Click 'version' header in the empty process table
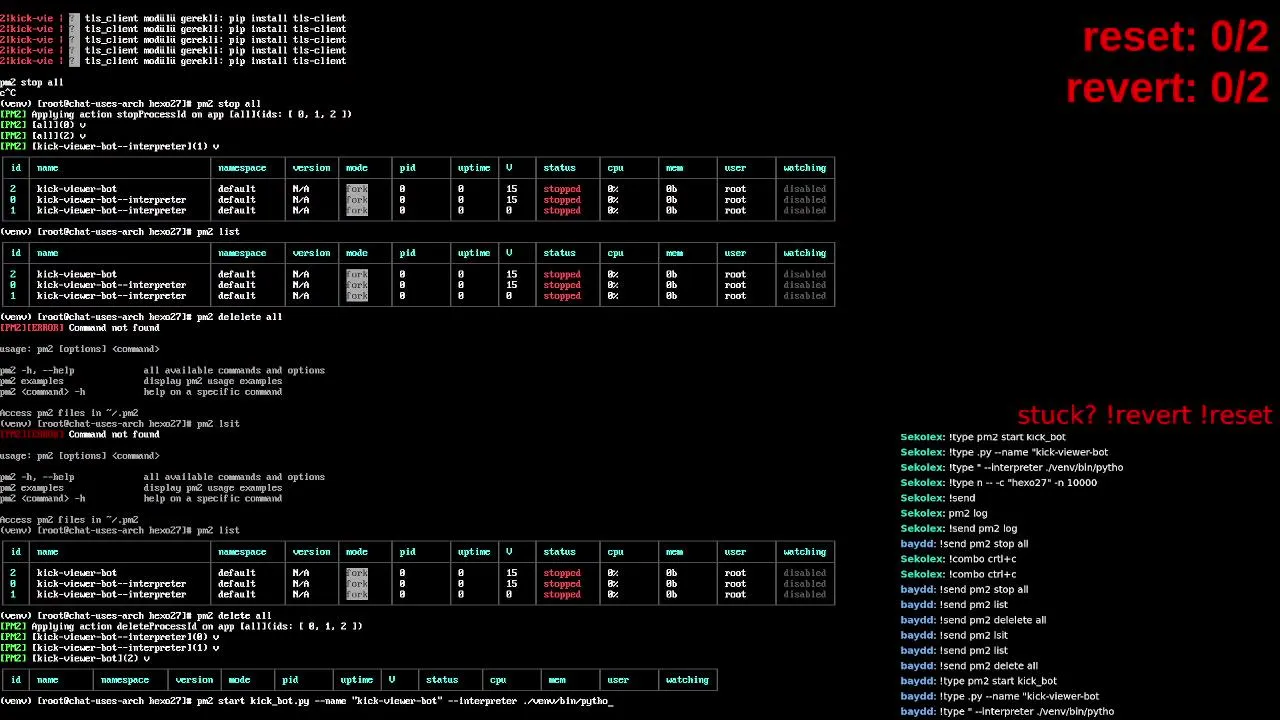The image size is (1280, 720). coord(194,680)
